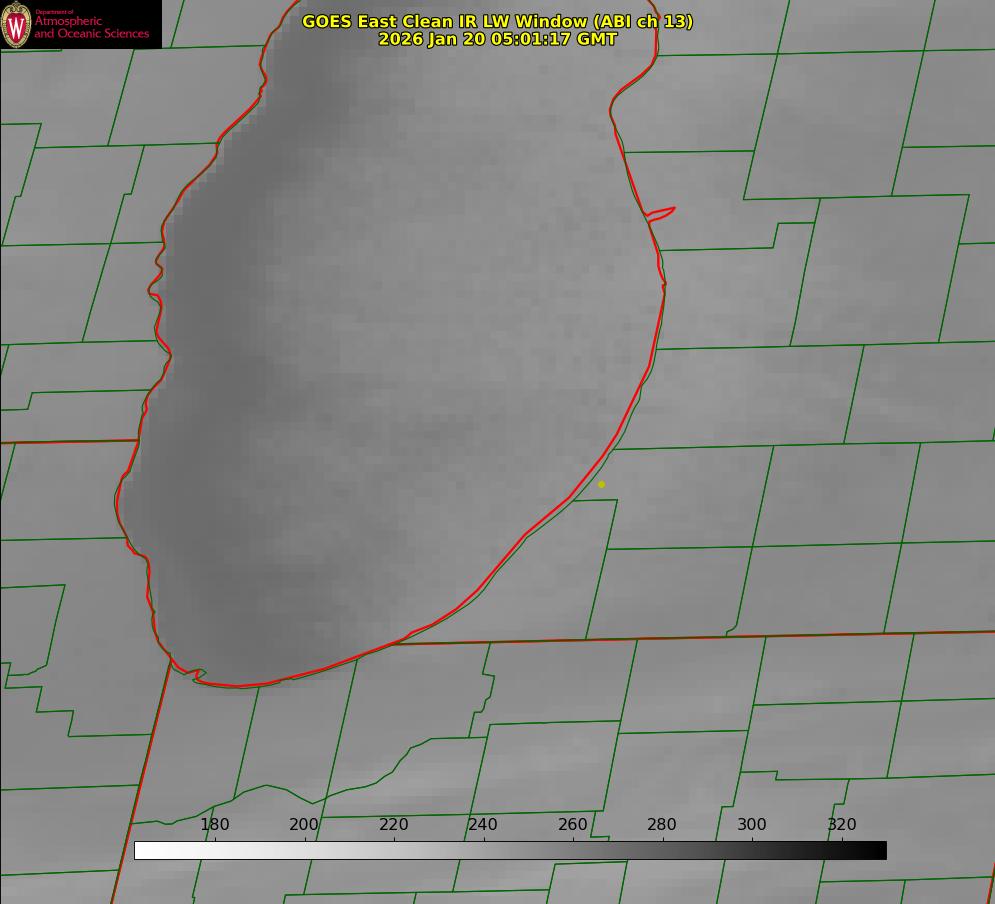Click the UW crest logo
The image size is (995, 904).
coord(17,24)
